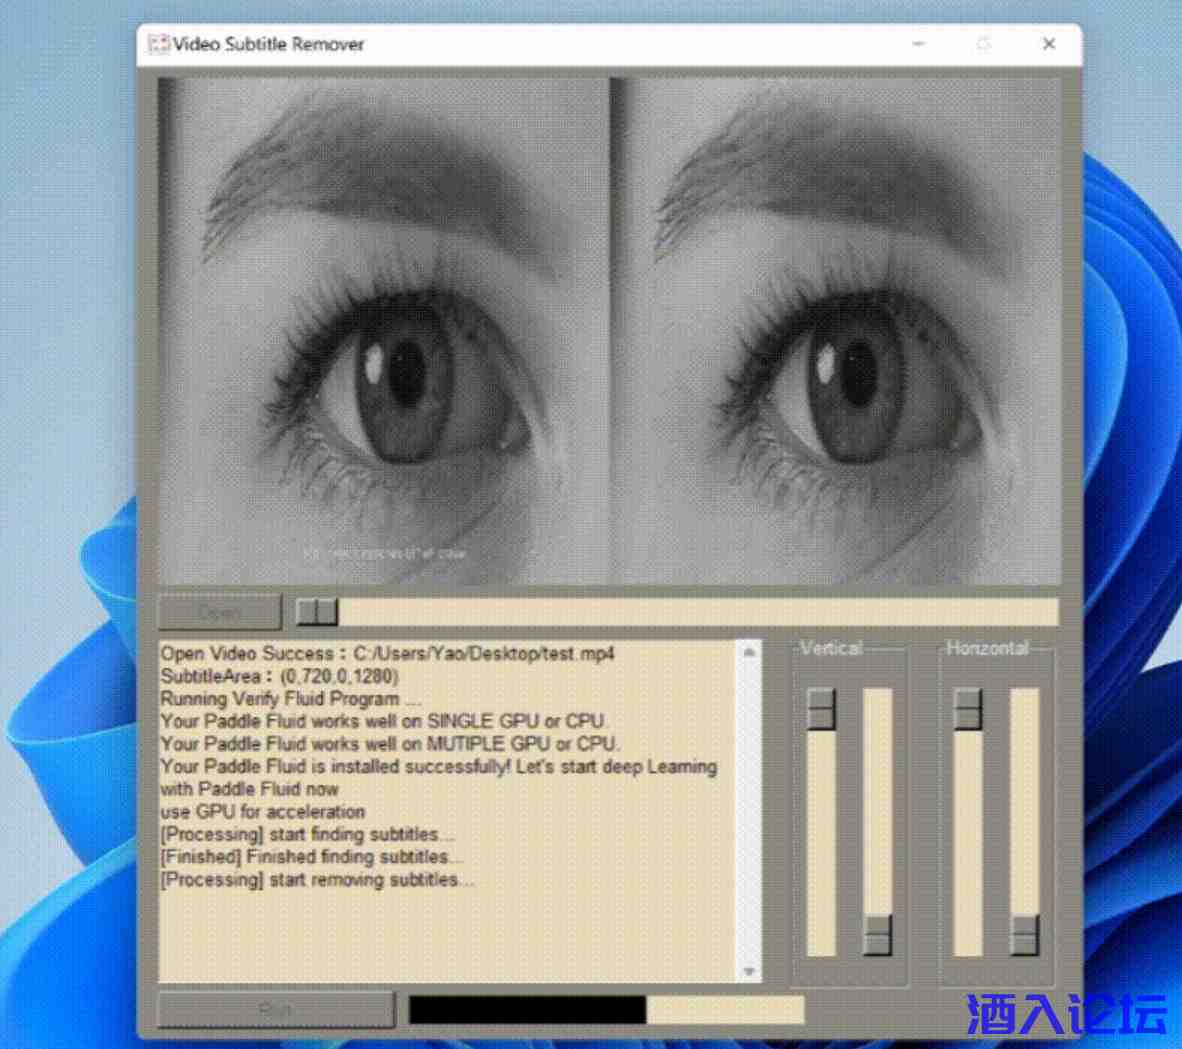Click the log scrollbar down arrow
Viewport: 1182px width, 1049px height.
pos(750,970)
